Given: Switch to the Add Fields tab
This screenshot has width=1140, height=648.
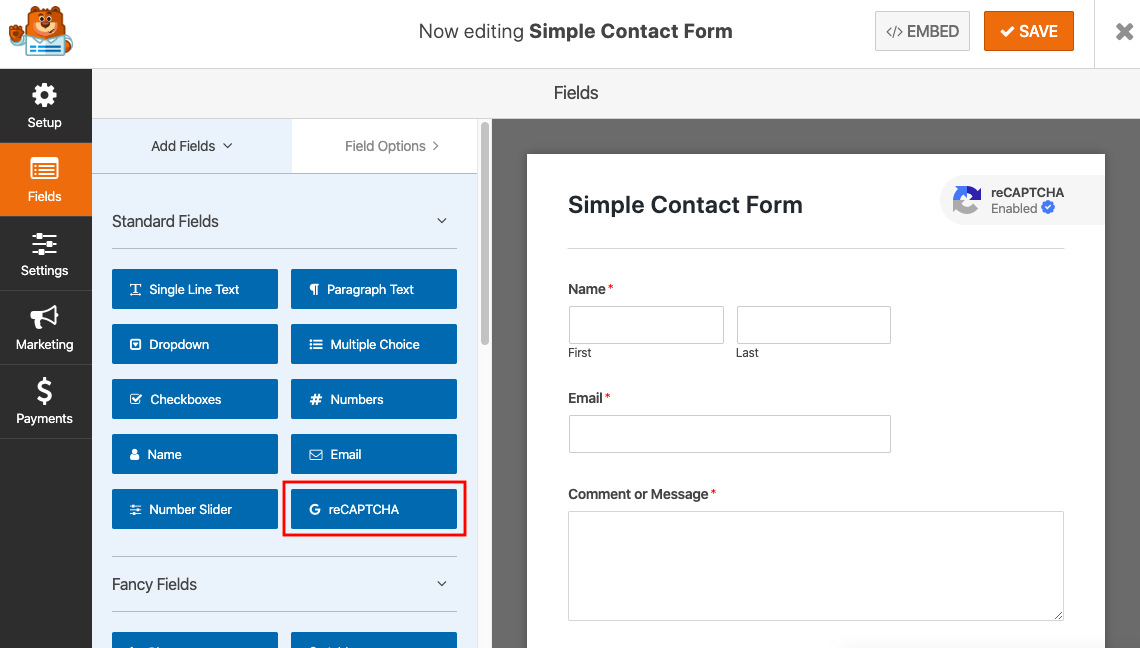Looking at the screenshot, I should (192, 146).
